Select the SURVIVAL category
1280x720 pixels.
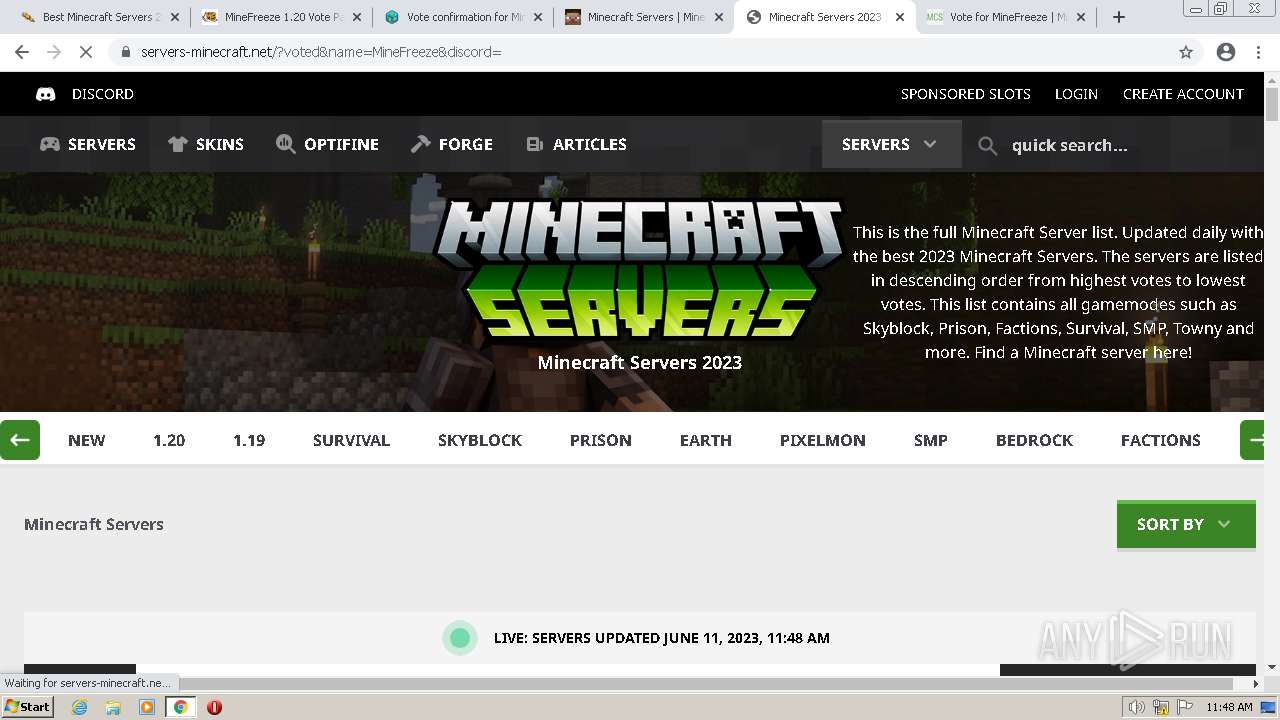pos(351,440)
